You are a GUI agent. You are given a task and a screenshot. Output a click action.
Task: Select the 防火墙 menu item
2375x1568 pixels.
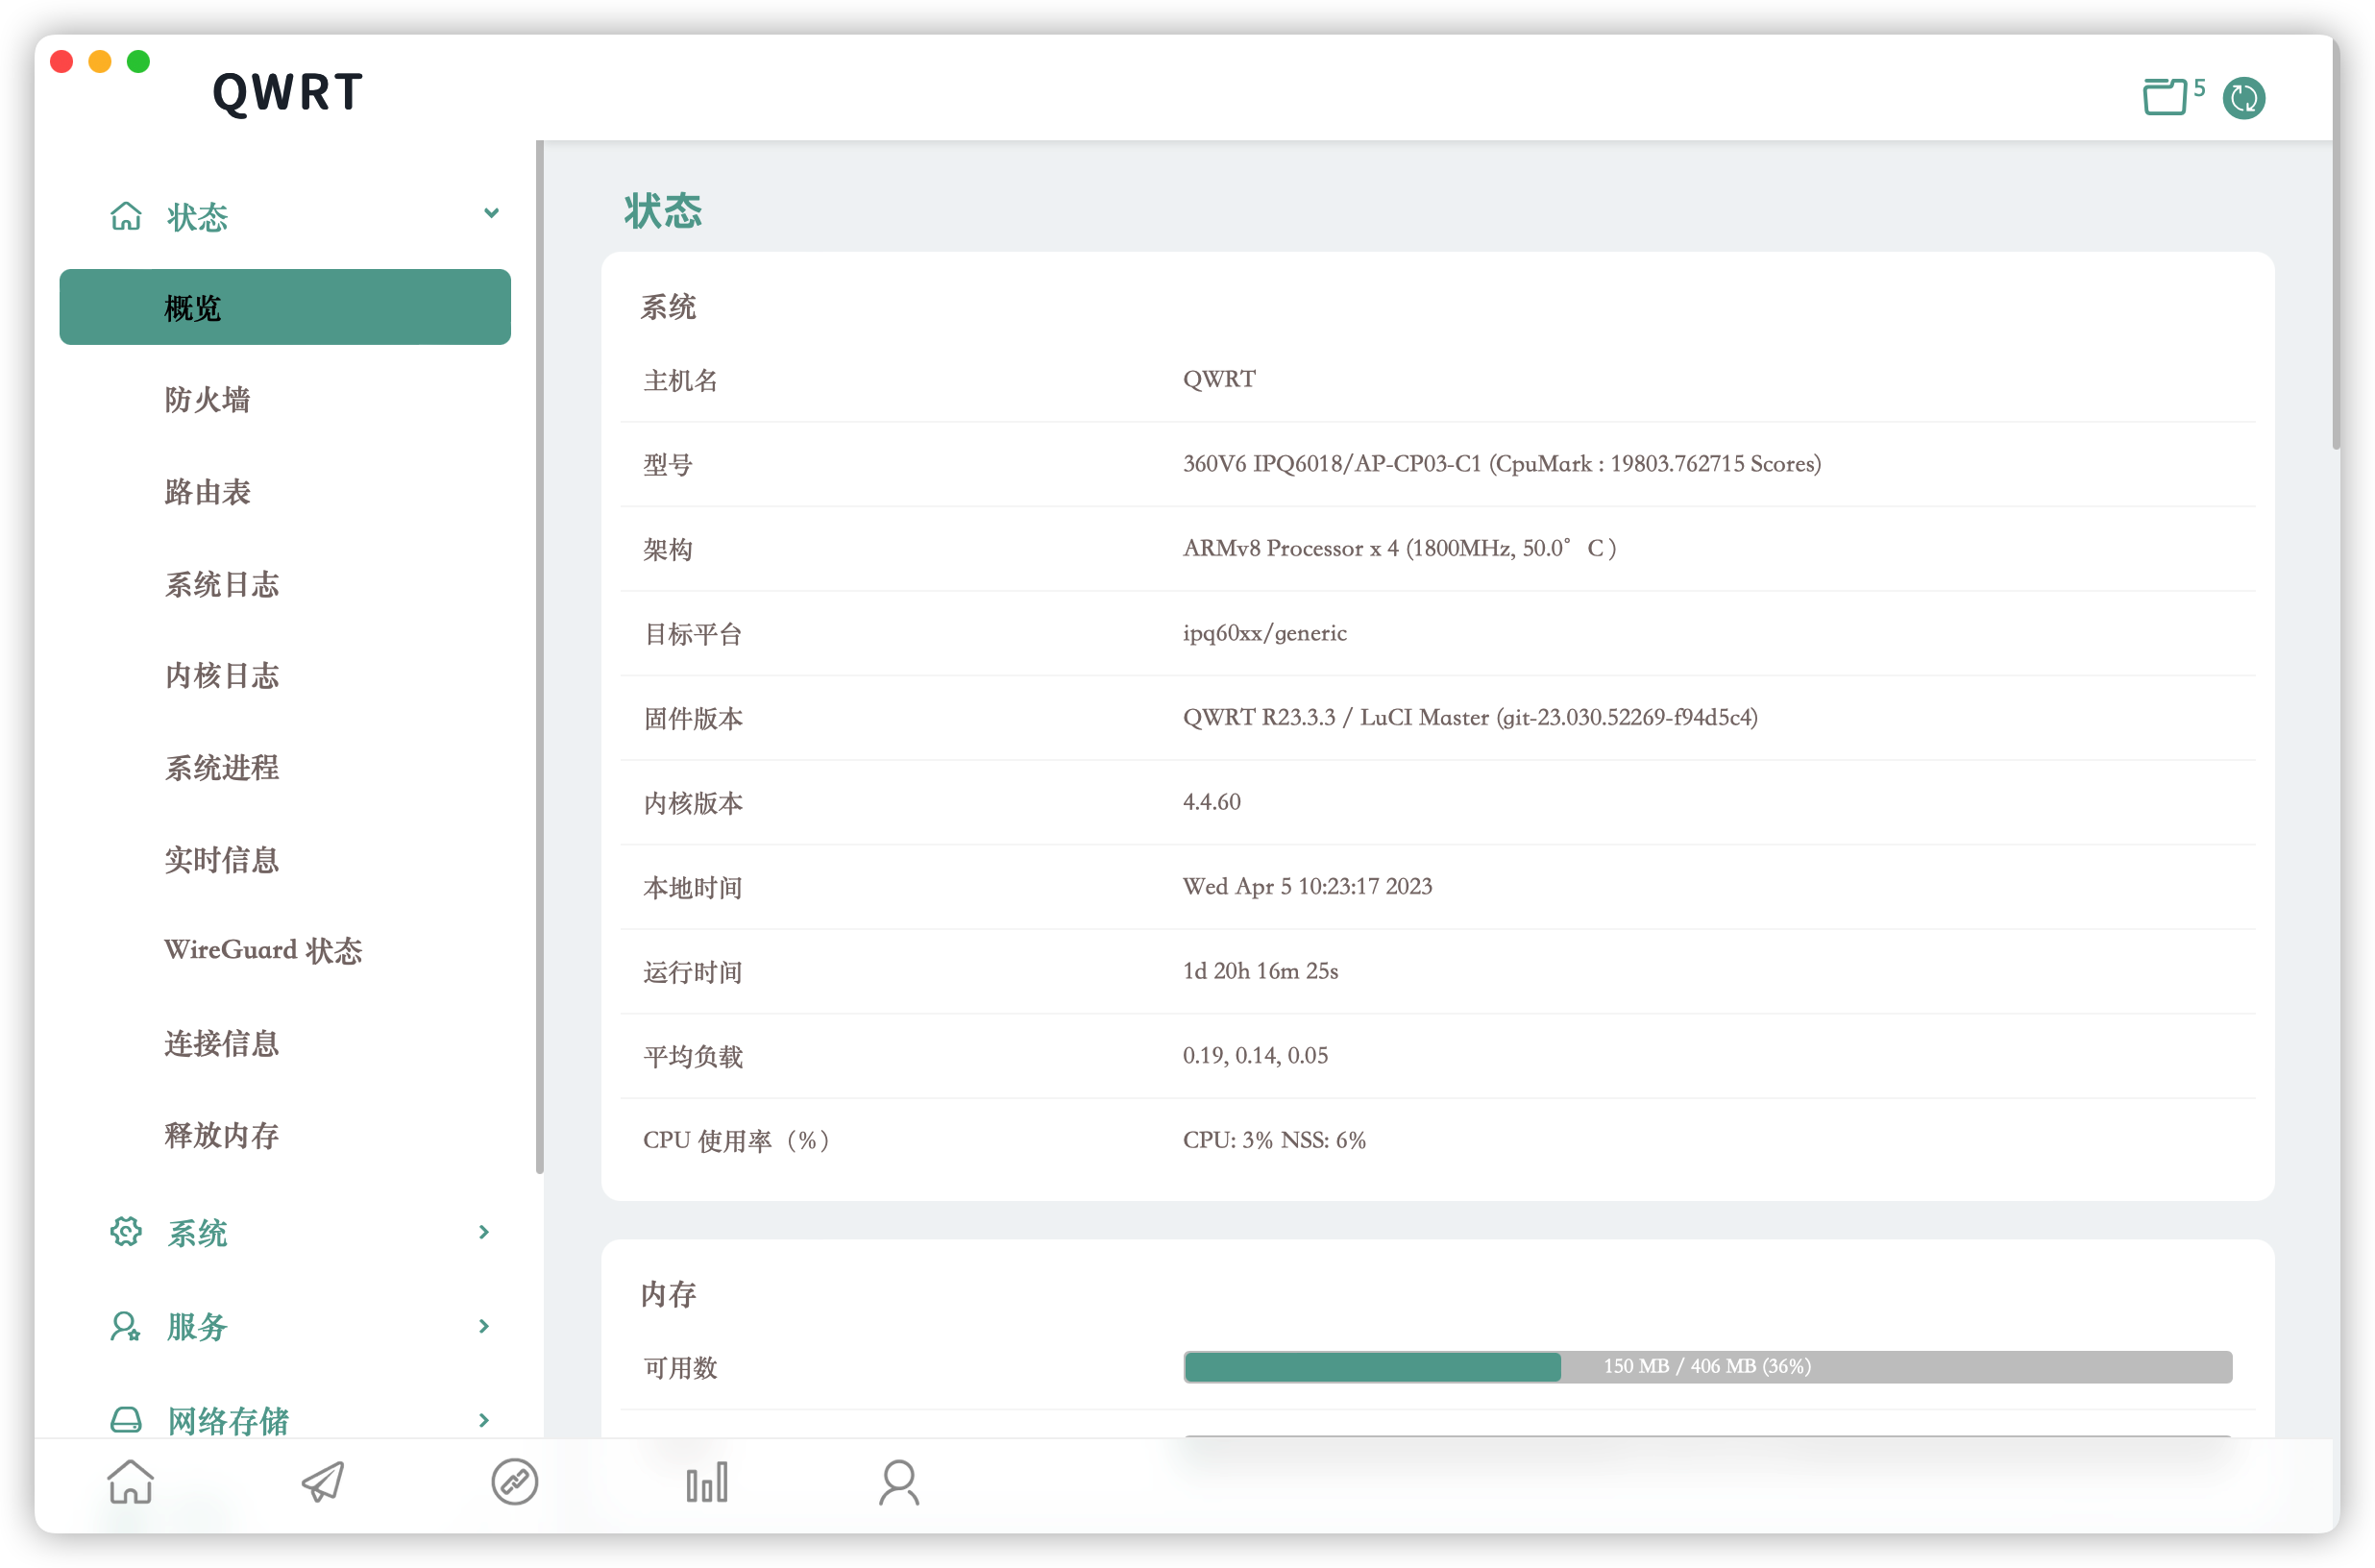coord(207,400)
